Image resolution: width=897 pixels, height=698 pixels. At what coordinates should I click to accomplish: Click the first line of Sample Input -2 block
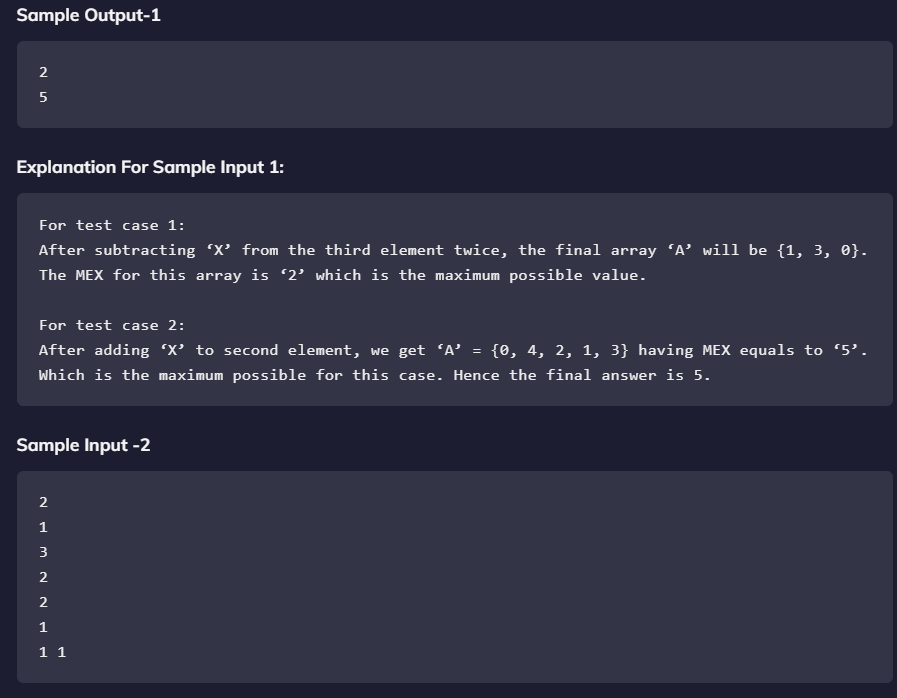point(43,502)
